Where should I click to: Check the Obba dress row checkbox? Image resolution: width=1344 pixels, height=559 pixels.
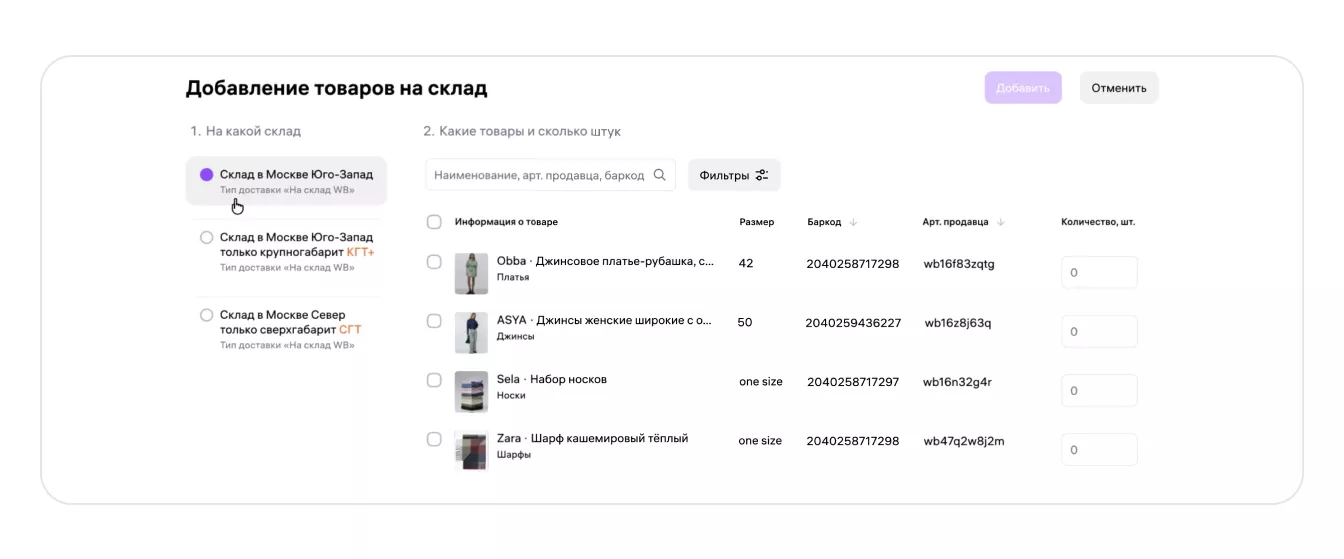pos(434,262)
